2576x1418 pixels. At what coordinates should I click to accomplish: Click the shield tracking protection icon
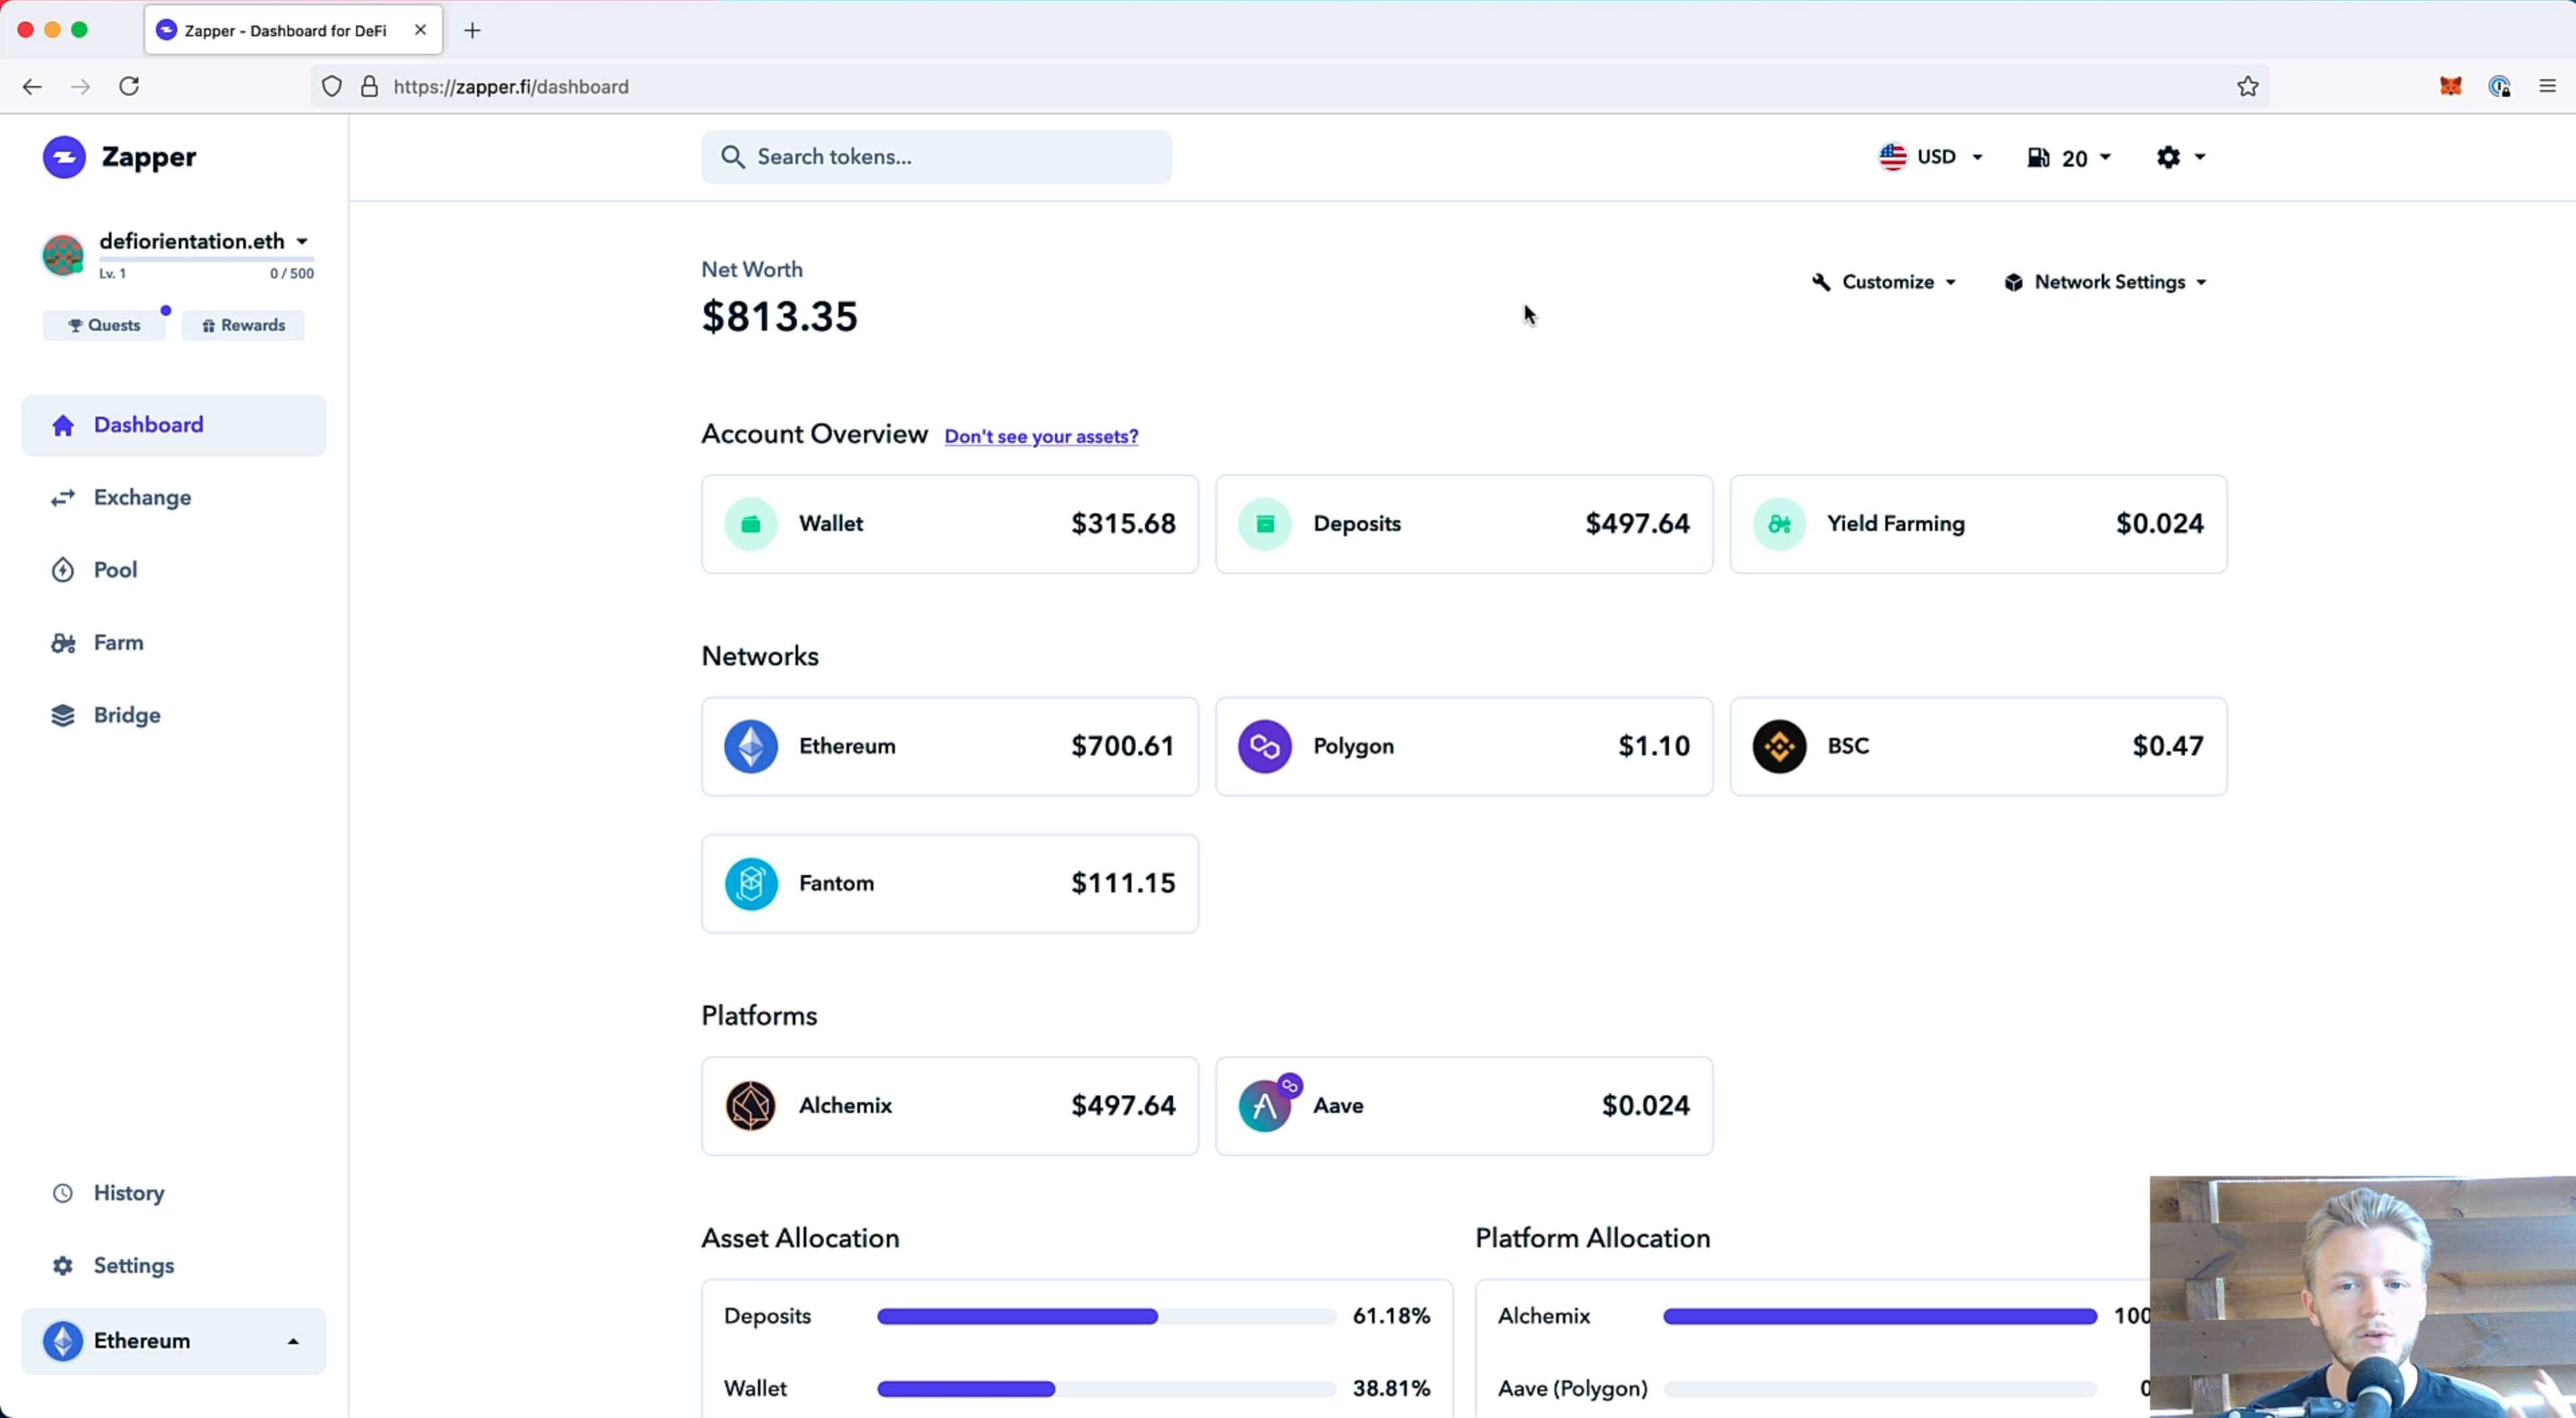click(332, 86)
